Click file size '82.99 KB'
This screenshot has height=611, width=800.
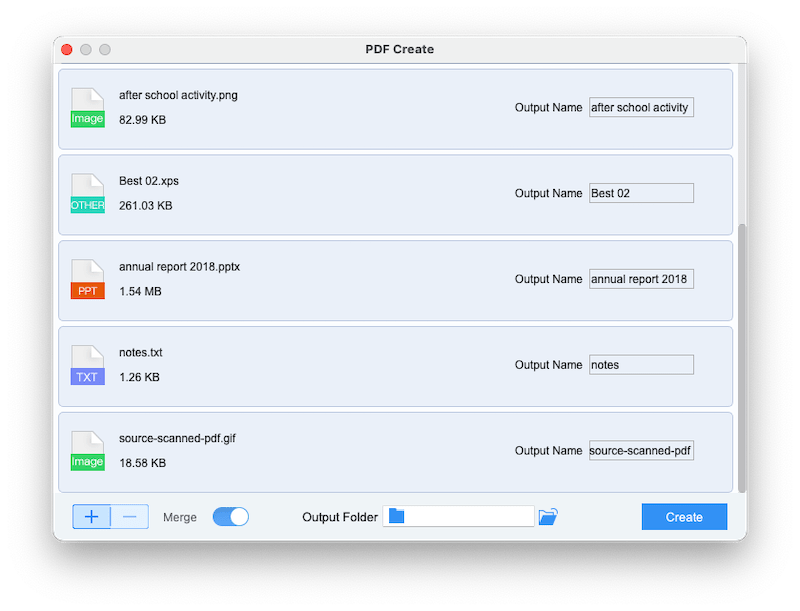click(142, 120)
